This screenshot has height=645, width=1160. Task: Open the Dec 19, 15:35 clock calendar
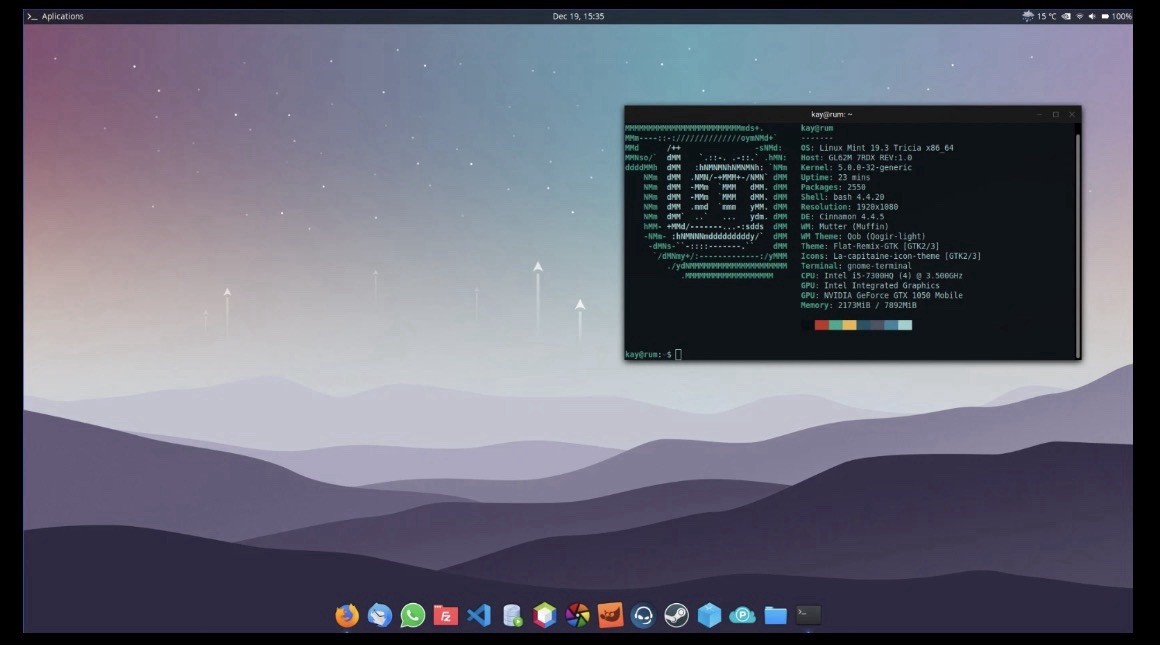pyautogui.click(x=579, y=16)
